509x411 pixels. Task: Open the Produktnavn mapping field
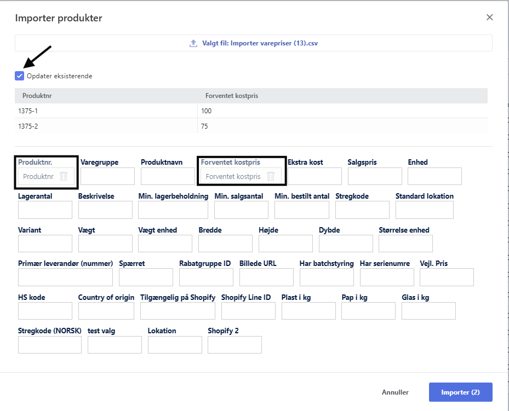tap(168, 176)
